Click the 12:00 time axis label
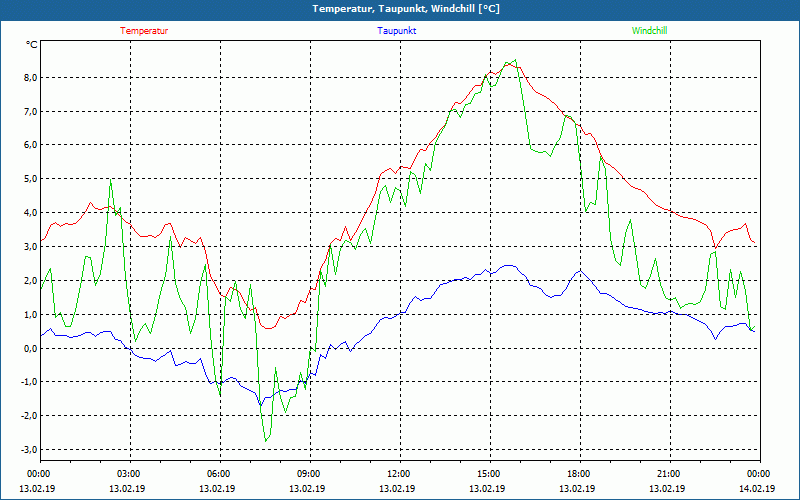Image resolution: width=800 pixels, height=500 pixels. click(399, 474)
